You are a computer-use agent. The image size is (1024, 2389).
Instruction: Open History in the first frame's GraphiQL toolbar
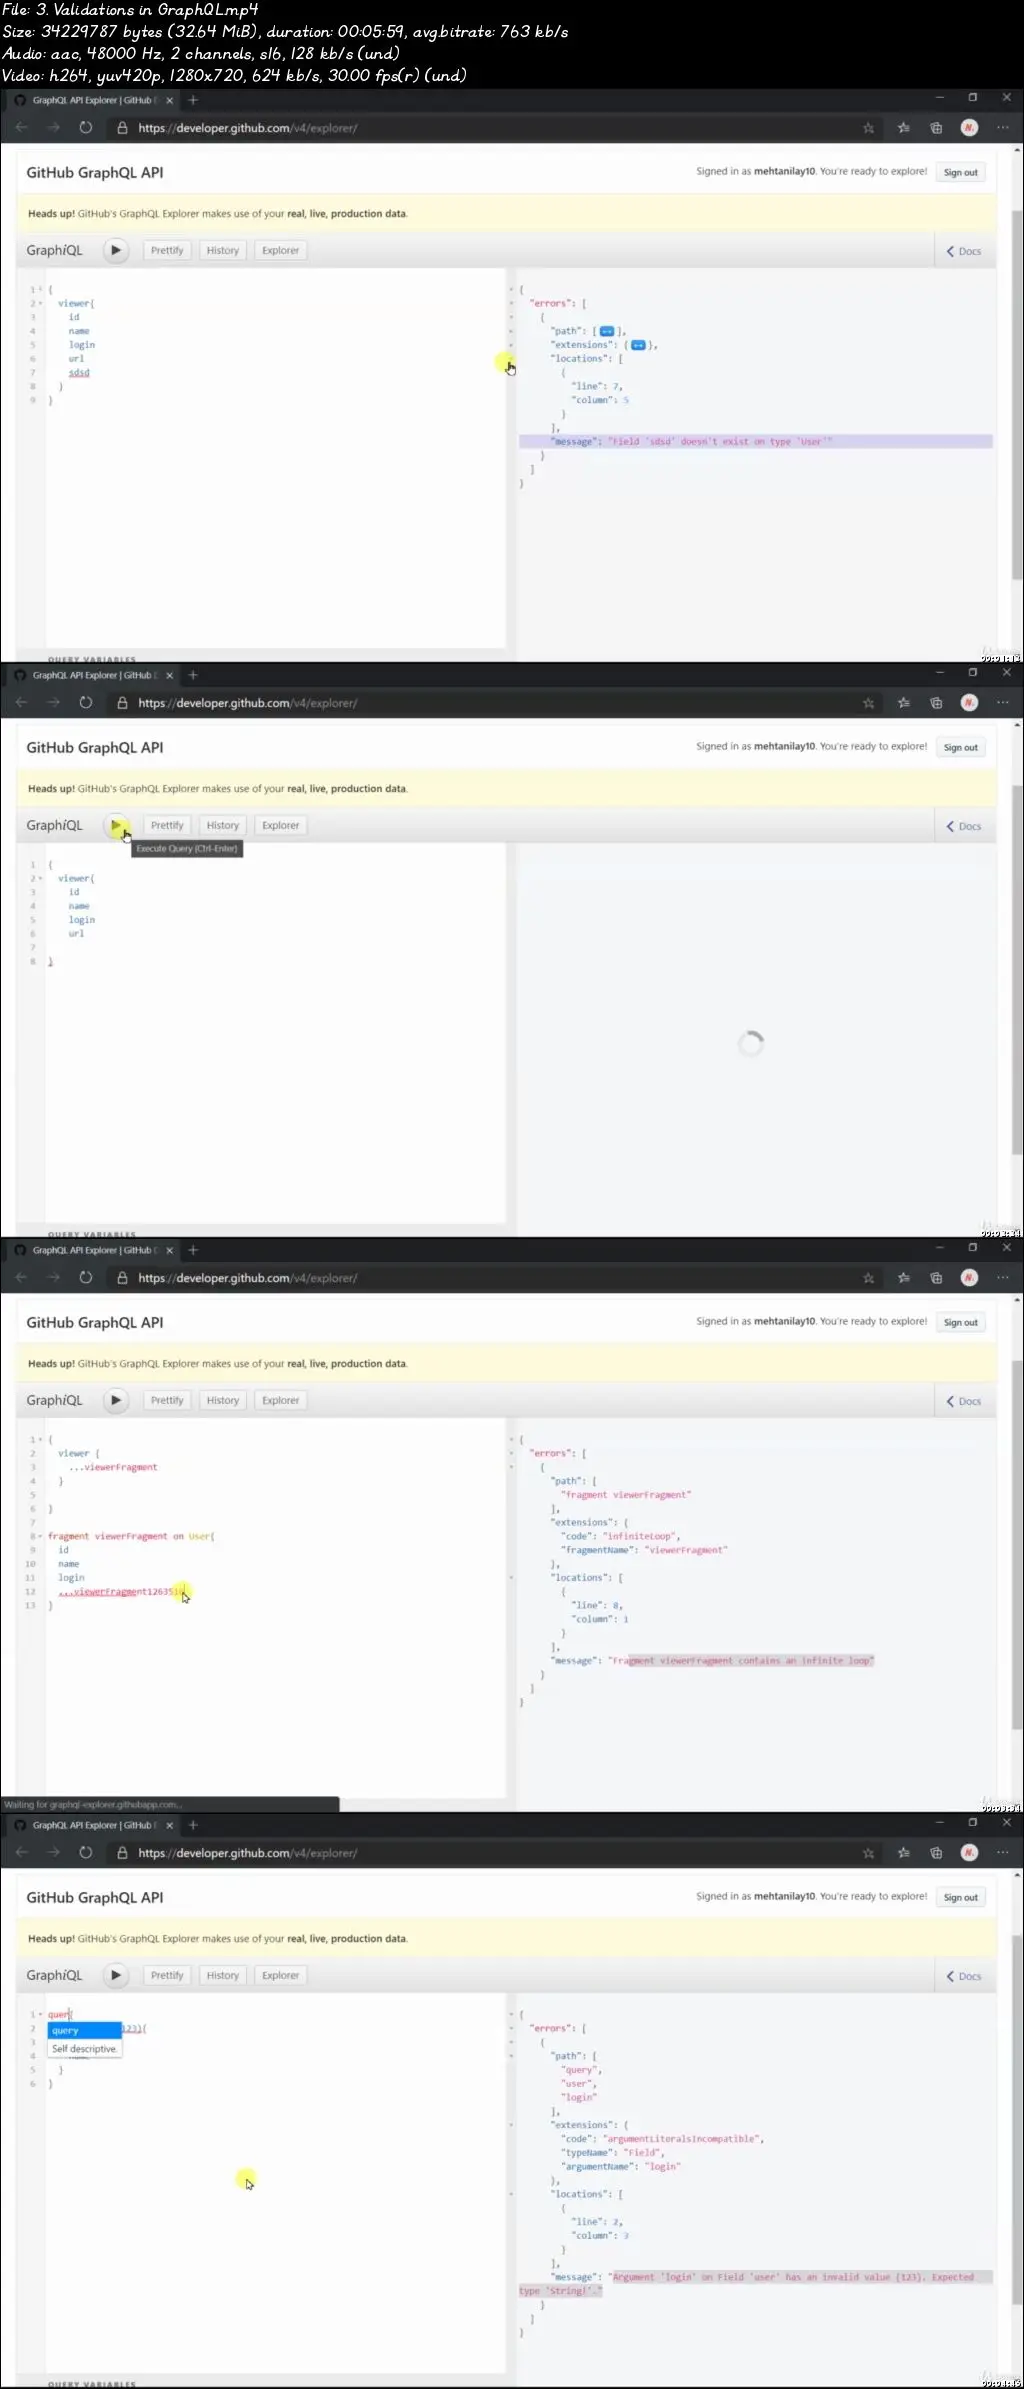pos(223,251)
